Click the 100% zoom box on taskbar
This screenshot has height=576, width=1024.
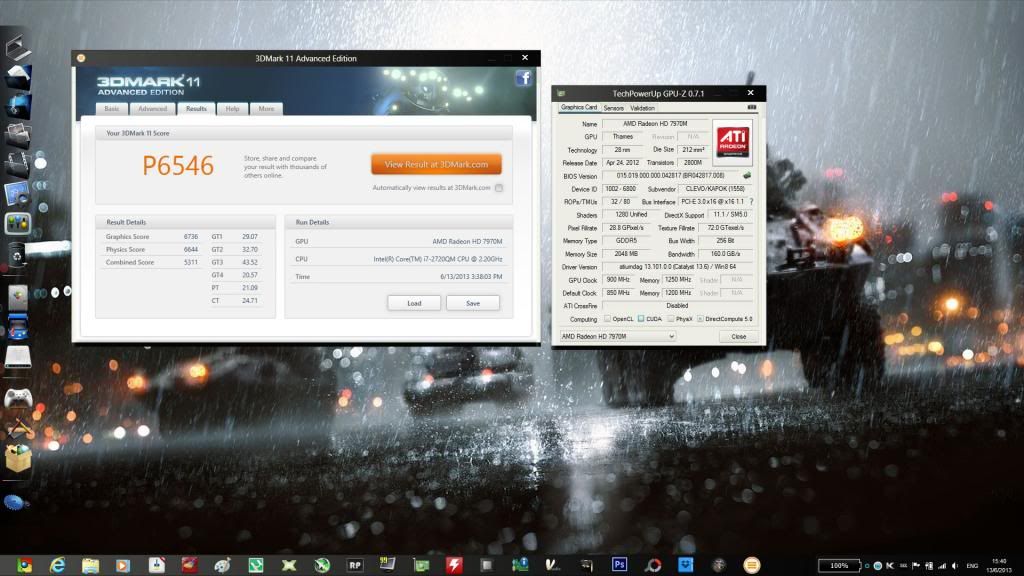coord(839,566)
